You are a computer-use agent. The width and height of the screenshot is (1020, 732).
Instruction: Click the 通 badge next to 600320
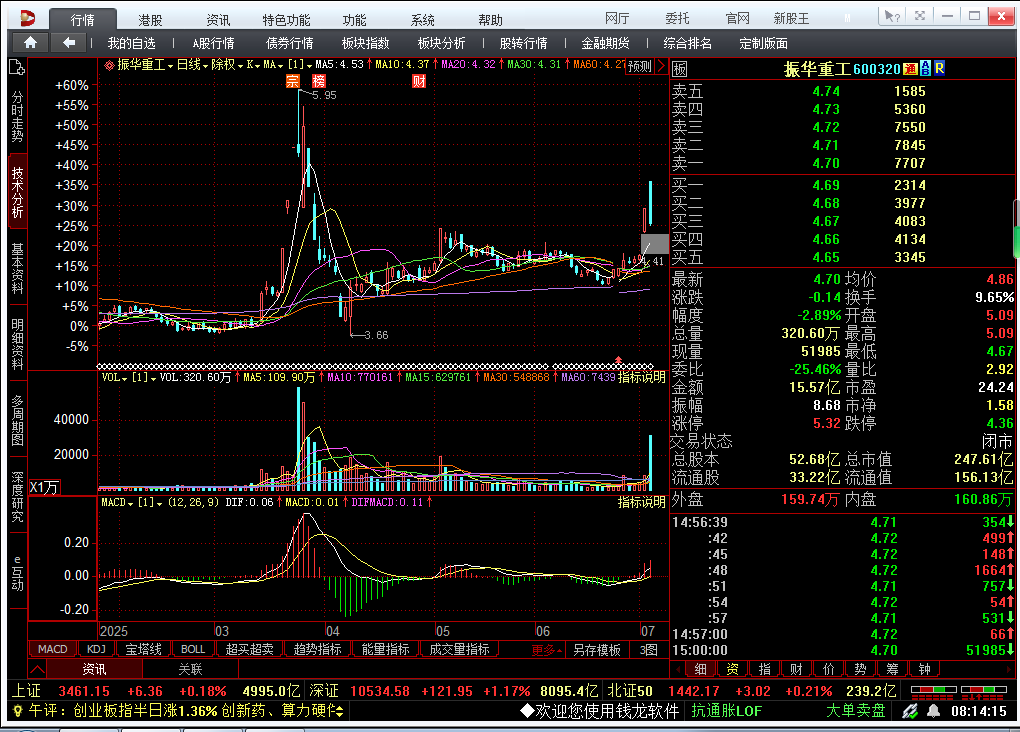tap(910, 68)
